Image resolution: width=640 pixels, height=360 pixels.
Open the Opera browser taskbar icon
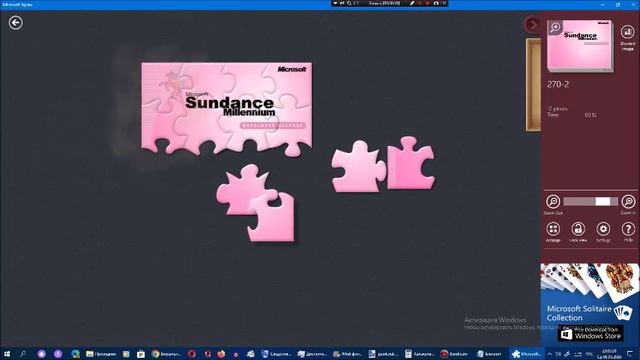pos(192,354)
